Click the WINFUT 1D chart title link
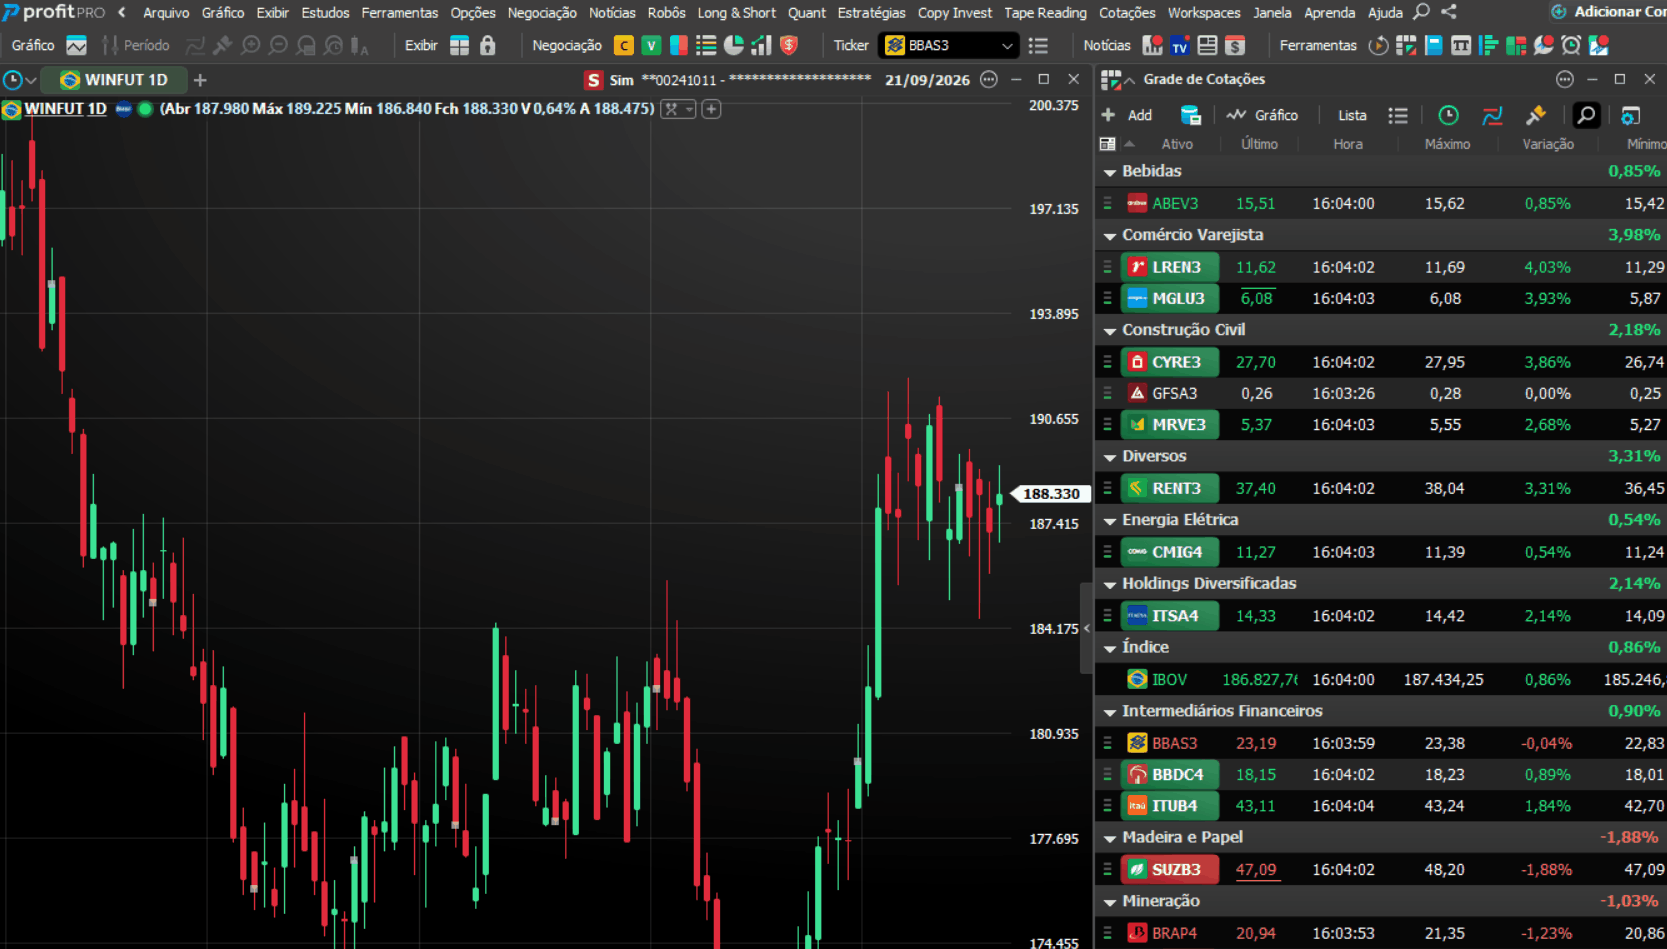Screen dimensions: 1667x949 (x=65, y=109)
